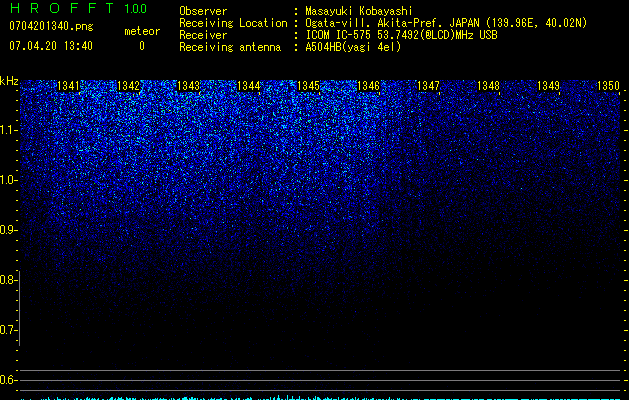Click time marker 1348
This screenshot has width=629, height=400.
click(488, 85)
